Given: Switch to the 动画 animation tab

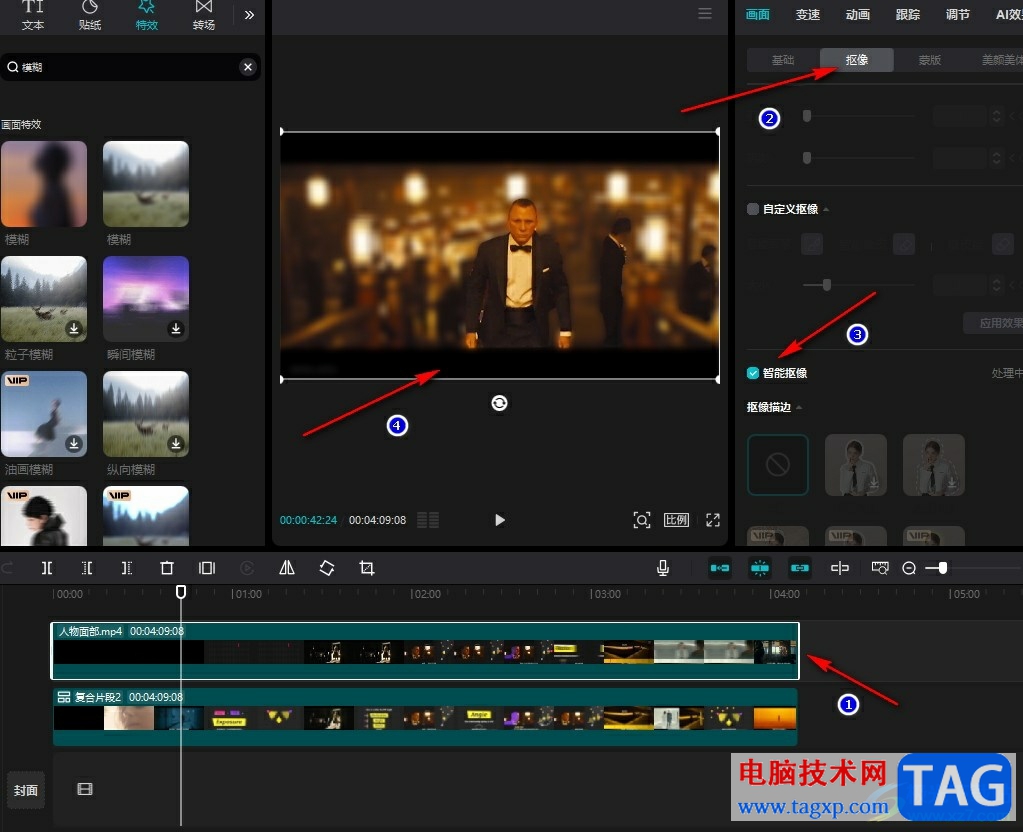Looking at the screenshot, I should (x=858, y=14).
